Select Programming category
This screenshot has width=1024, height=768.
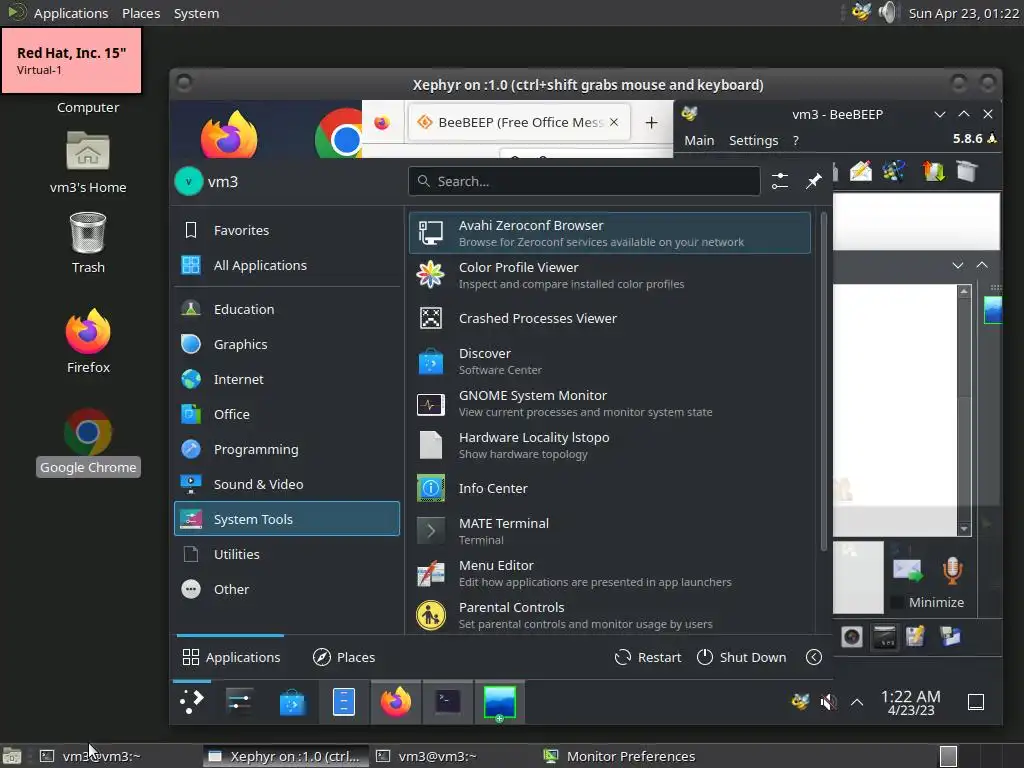287,449
